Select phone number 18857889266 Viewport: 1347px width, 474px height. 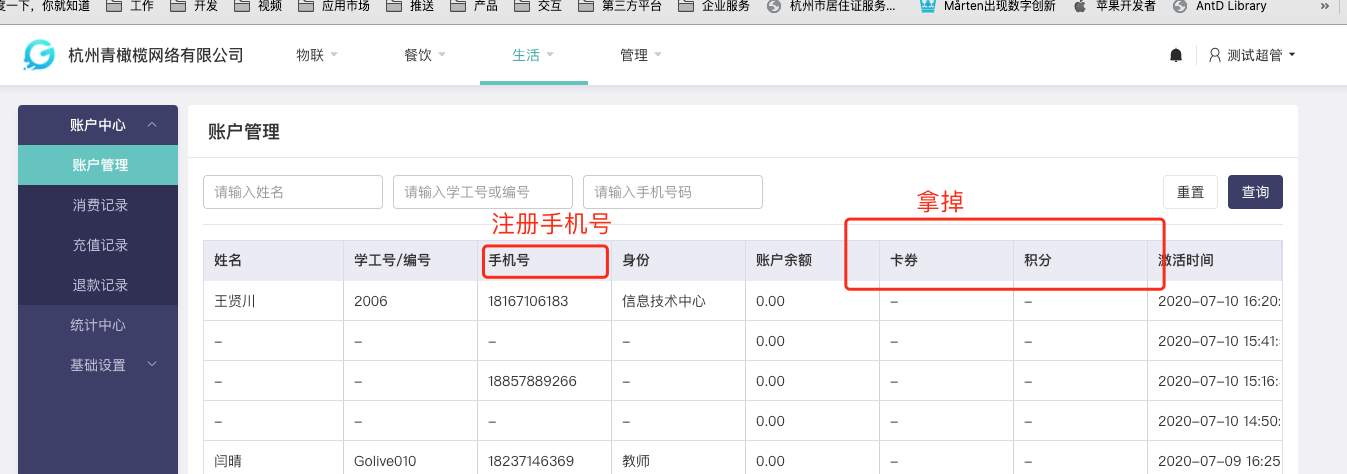(532, 381)
